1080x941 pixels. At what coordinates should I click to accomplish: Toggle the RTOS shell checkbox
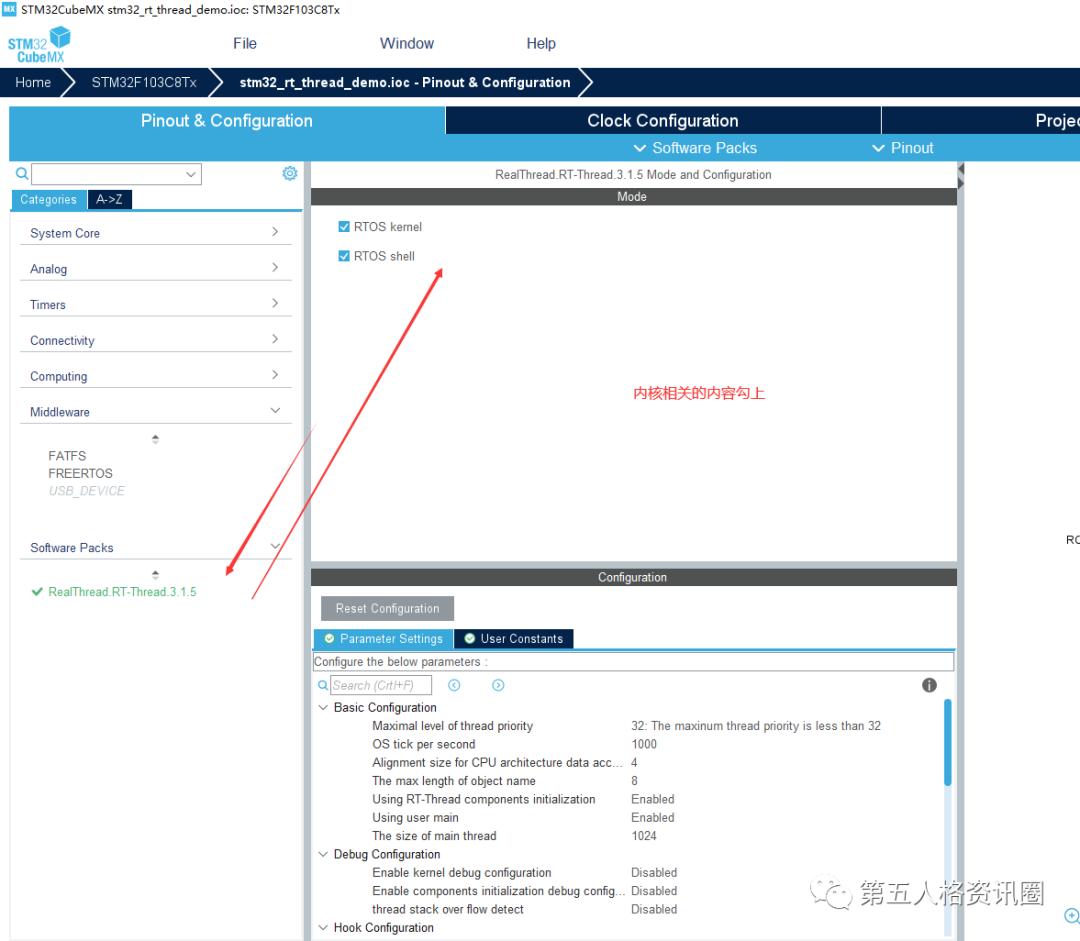click(344, 256)
